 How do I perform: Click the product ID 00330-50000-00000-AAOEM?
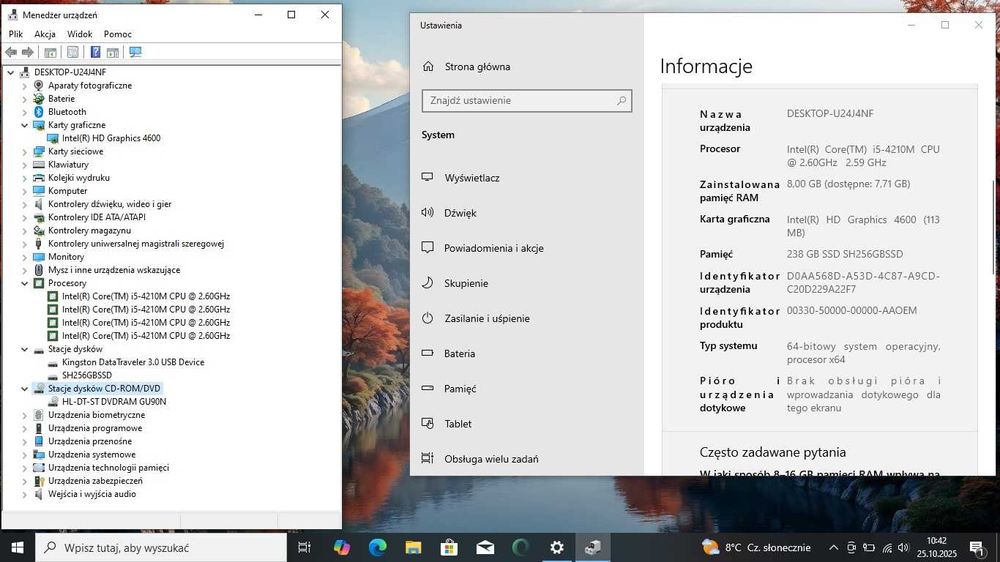pos(851,311)
